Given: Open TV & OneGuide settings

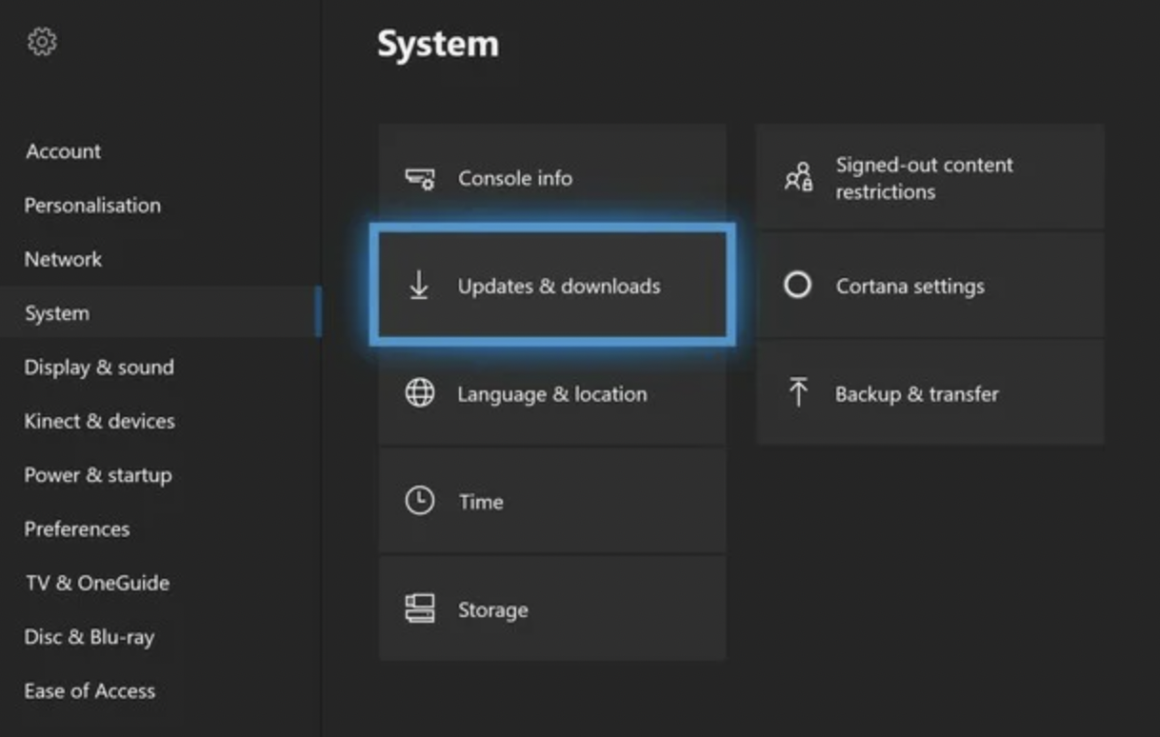Looking at the screenshot, I should click(x=96, y=583).
